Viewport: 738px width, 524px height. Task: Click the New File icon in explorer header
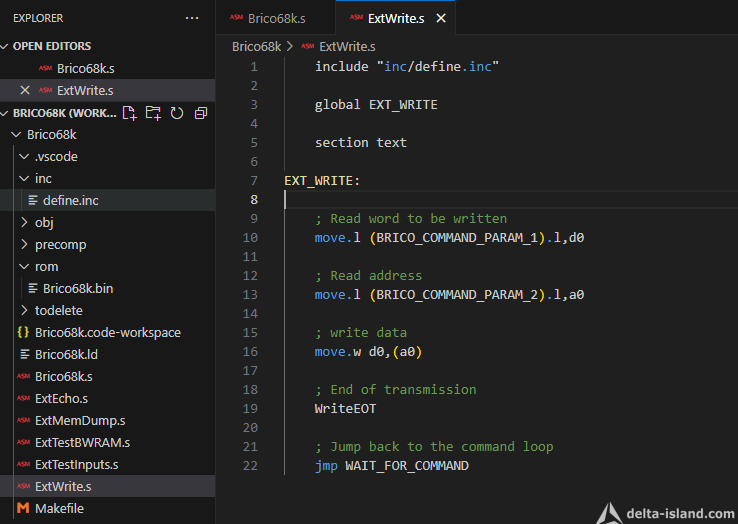(129, 113)
